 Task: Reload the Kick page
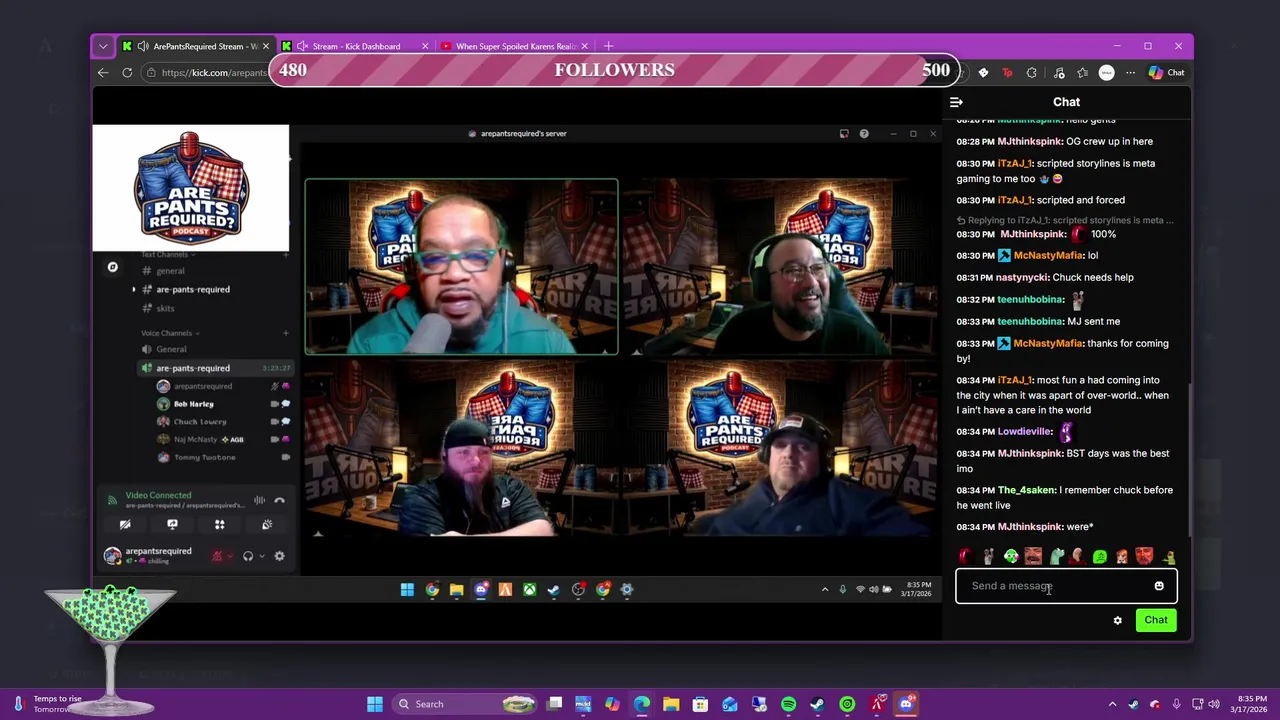coord(127,72)
